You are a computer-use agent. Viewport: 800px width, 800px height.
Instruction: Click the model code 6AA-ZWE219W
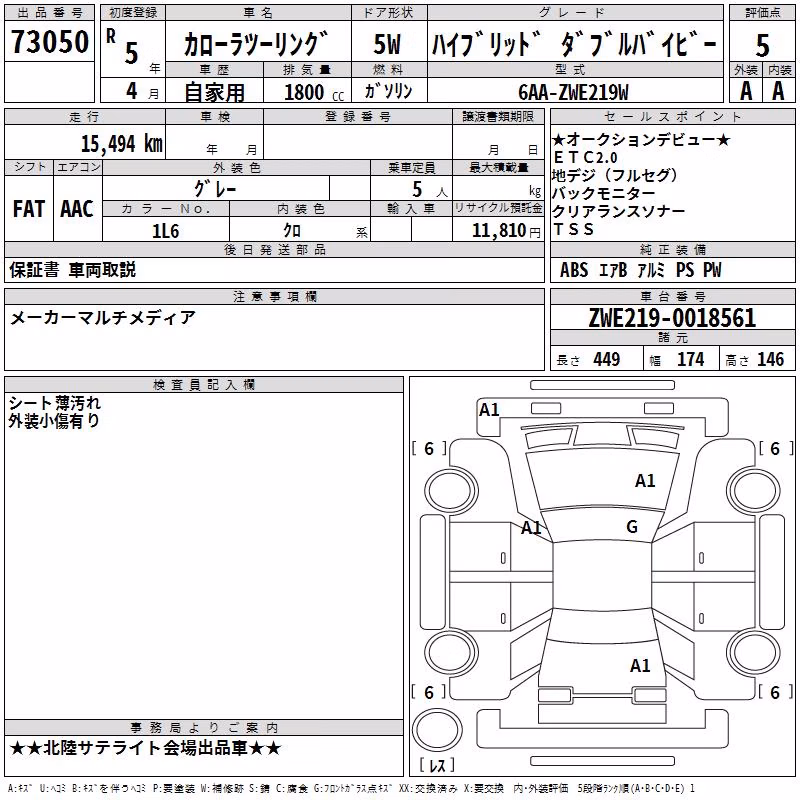[x=573, y=92]
